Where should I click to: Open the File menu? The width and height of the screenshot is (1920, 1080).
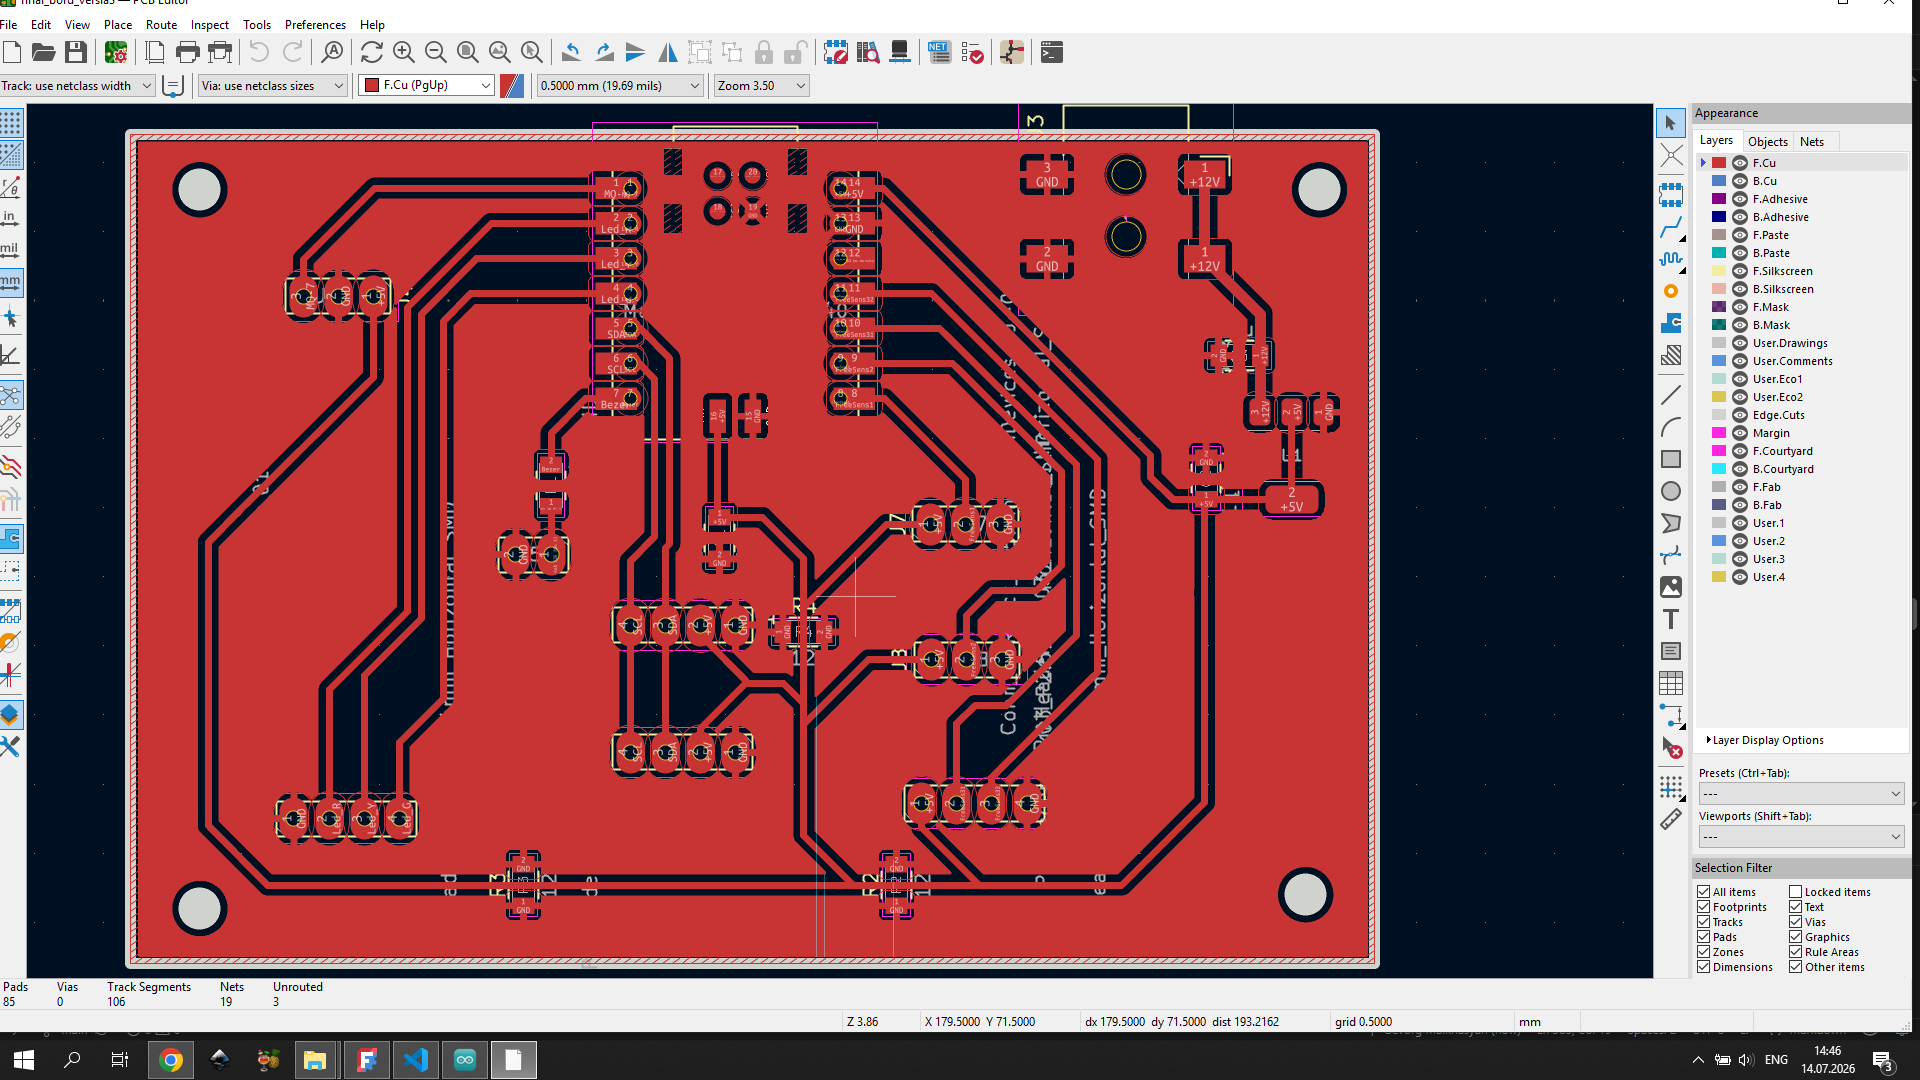click(x=9, y=25)
